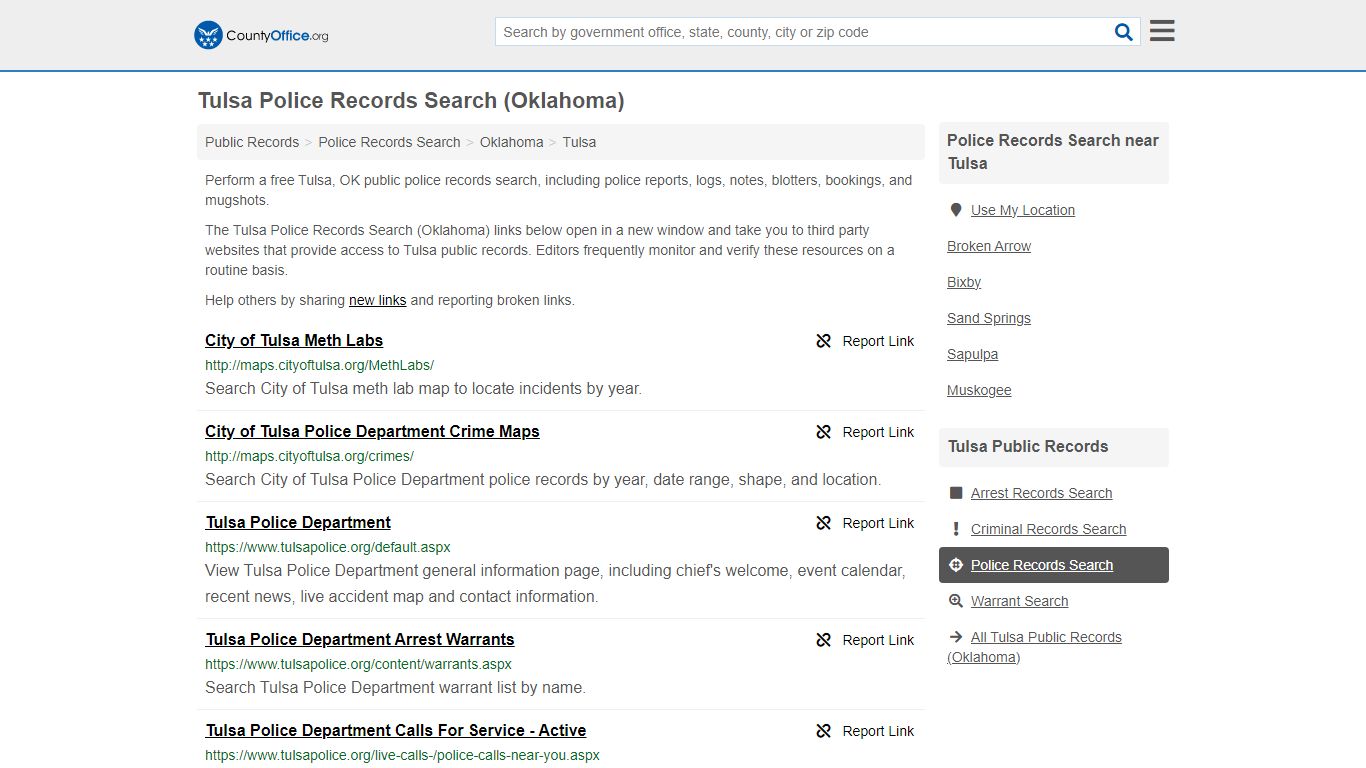
Task: Choose Sand Springs nearby city
Action: tap(989, 318)
